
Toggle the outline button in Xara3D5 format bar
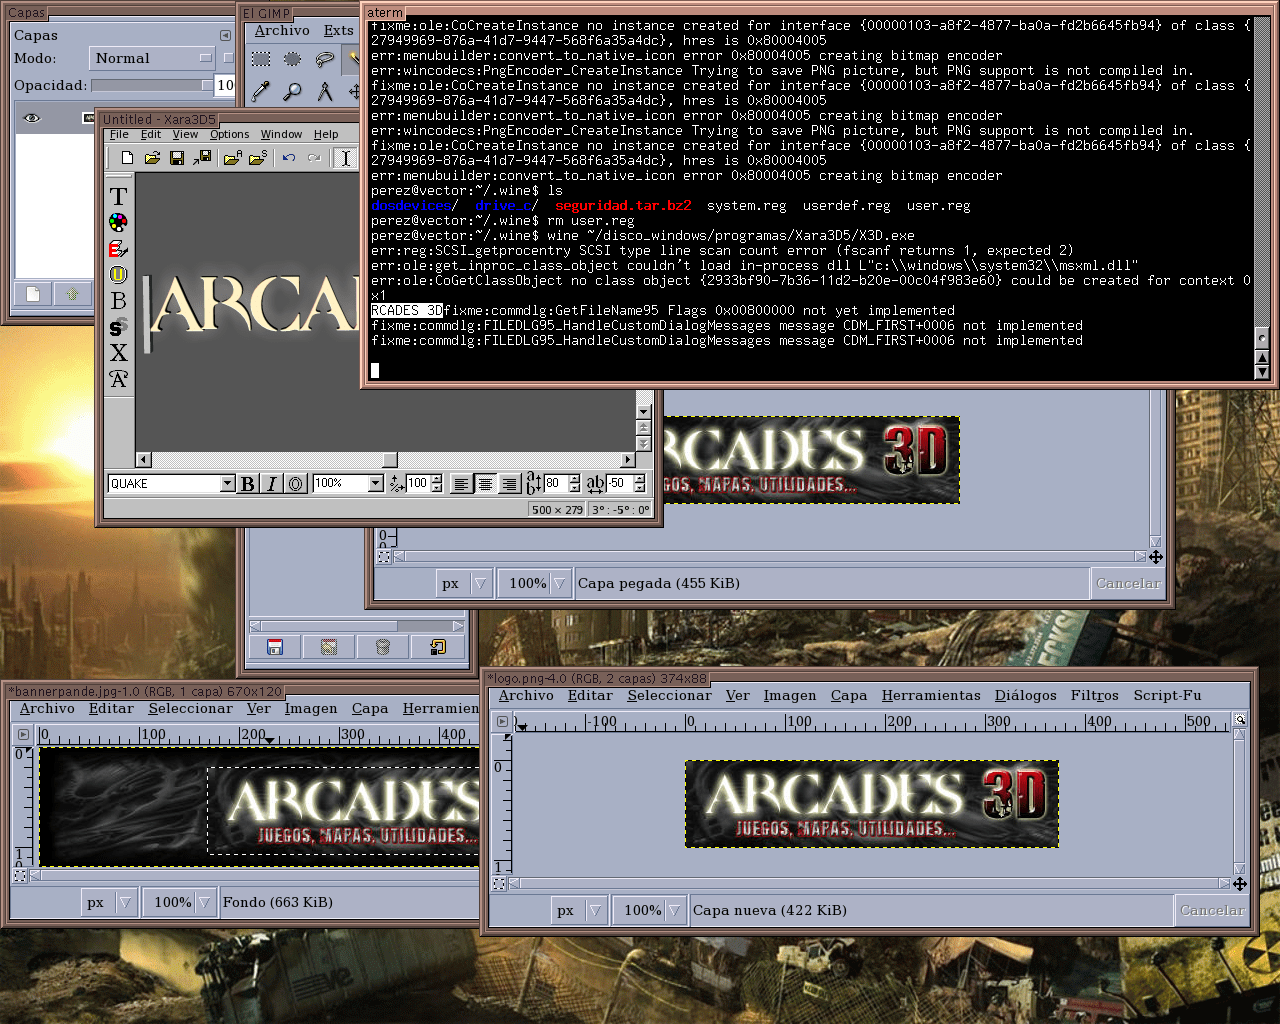pos(296,484)
